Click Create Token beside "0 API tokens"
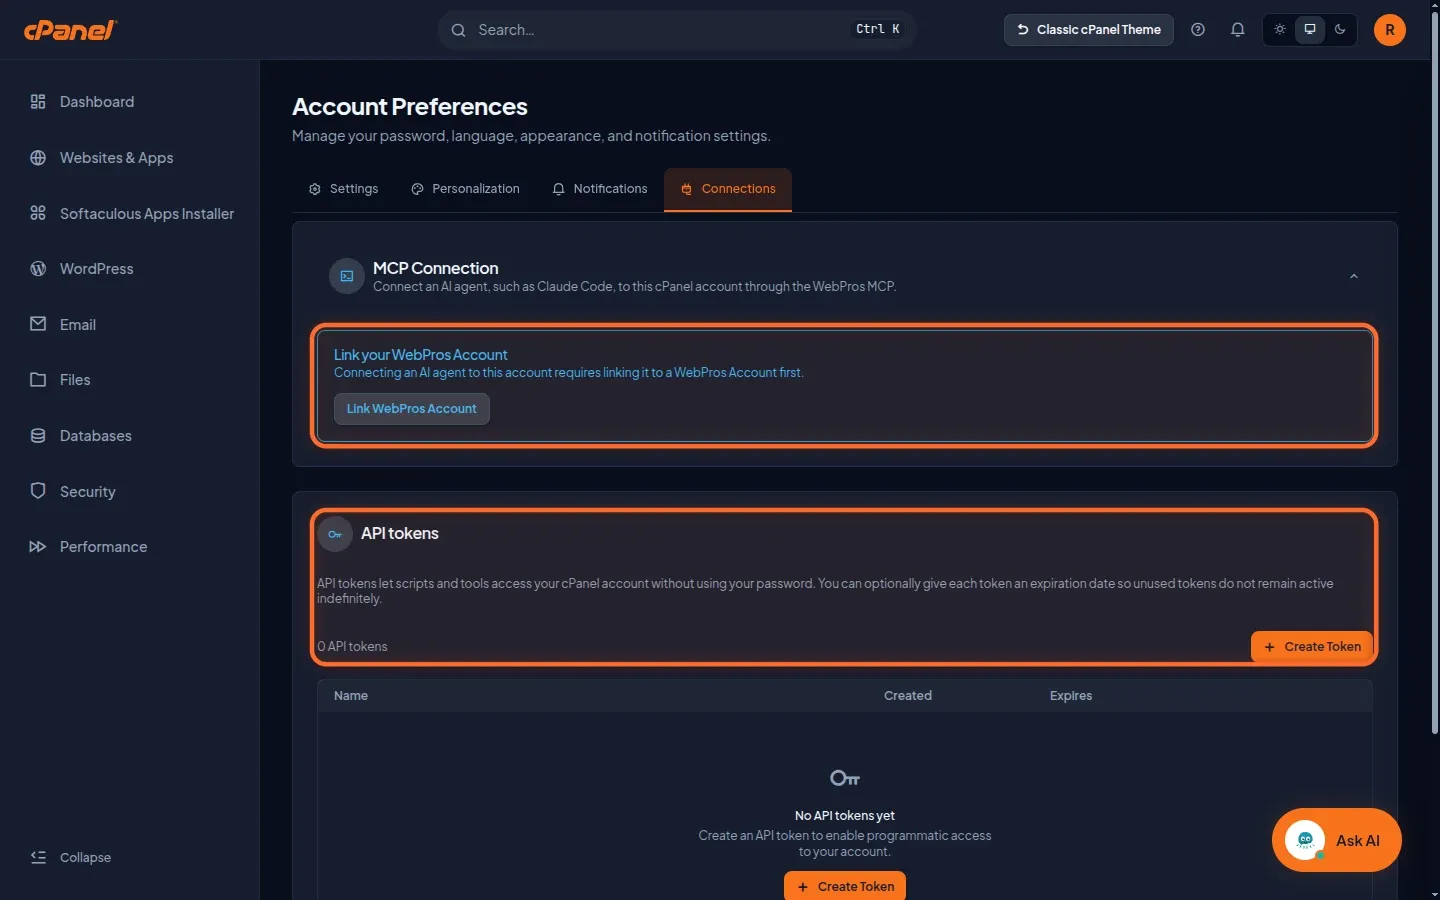Screen dimensions: 1440x900 (1312, 647)
